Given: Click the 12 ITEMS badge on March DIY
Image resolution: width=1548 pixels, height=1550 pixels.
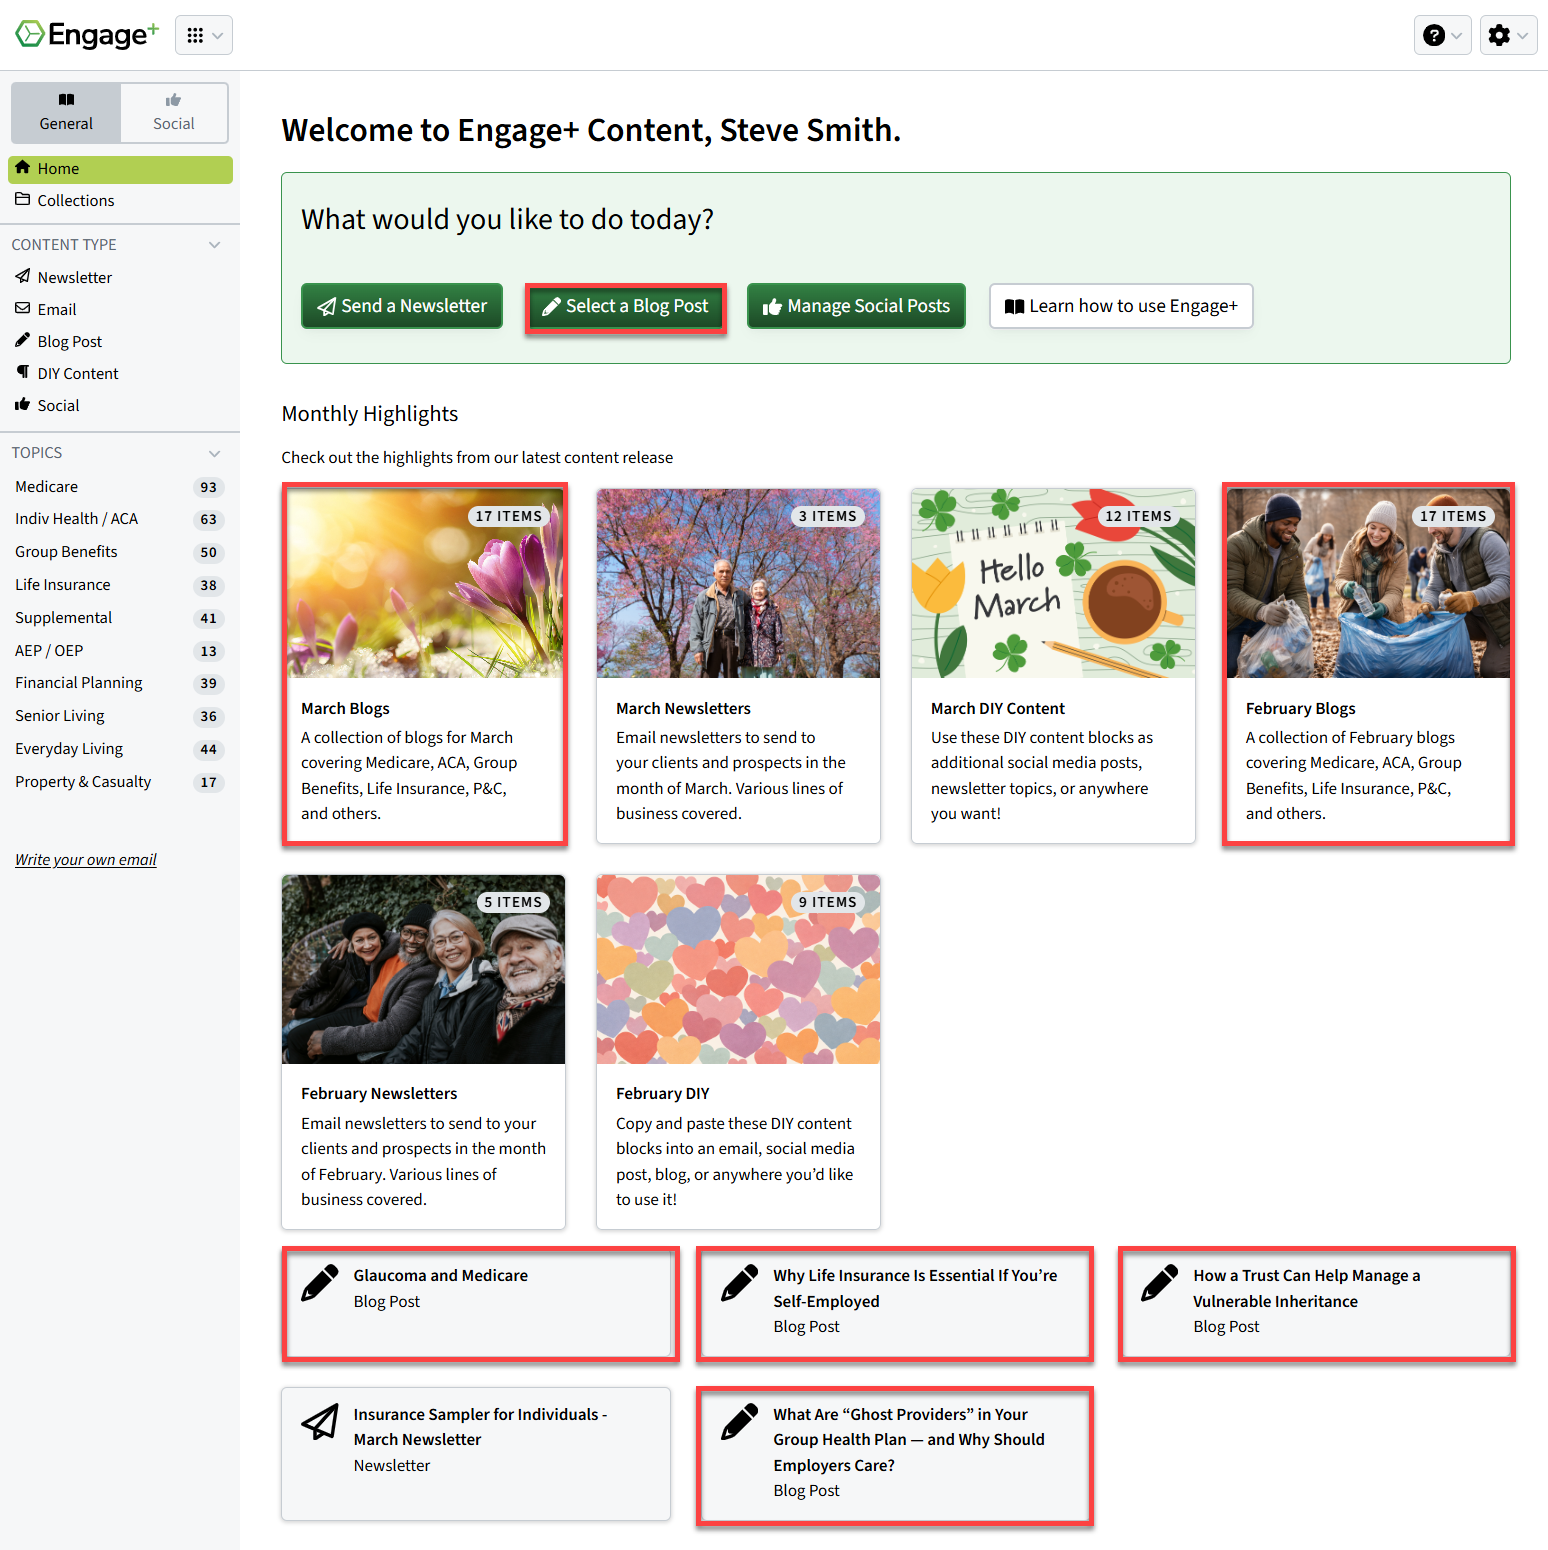Looking at the screenshot, I should [x=1138, y=516].
